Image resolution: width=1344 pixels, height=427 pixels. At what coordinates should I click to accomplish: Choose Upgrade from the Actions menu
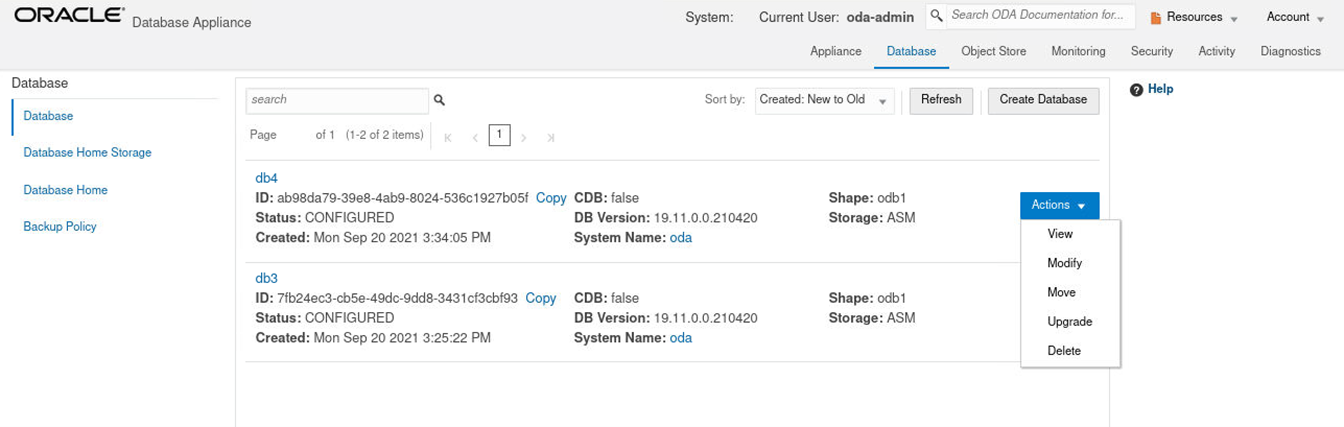(x=1069, y=322)
